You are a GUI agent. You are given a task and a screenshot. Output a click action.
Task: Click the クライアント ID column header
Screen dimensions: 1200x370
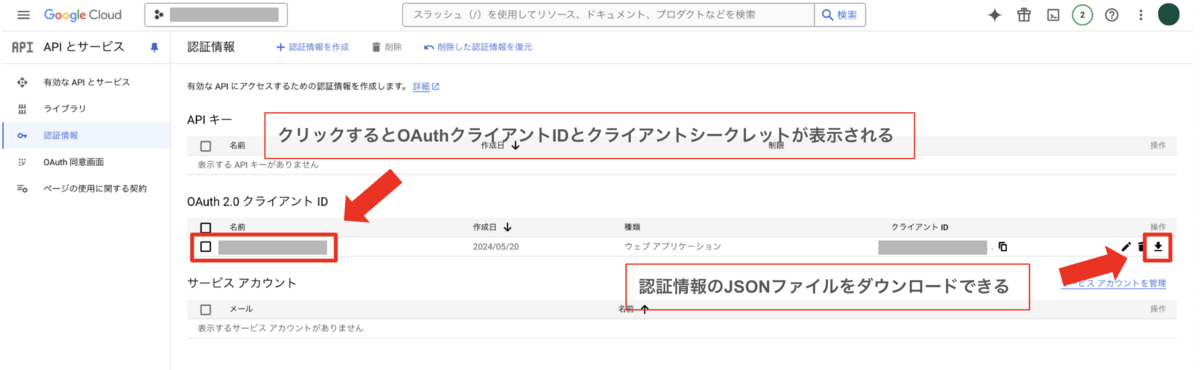point(919,227)
